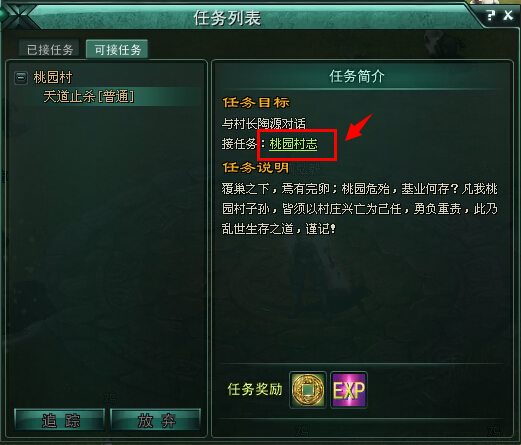The width and height of the screenshot is (521, 445).
Task: Click the 任务简介 panel header
Action: 357,76
